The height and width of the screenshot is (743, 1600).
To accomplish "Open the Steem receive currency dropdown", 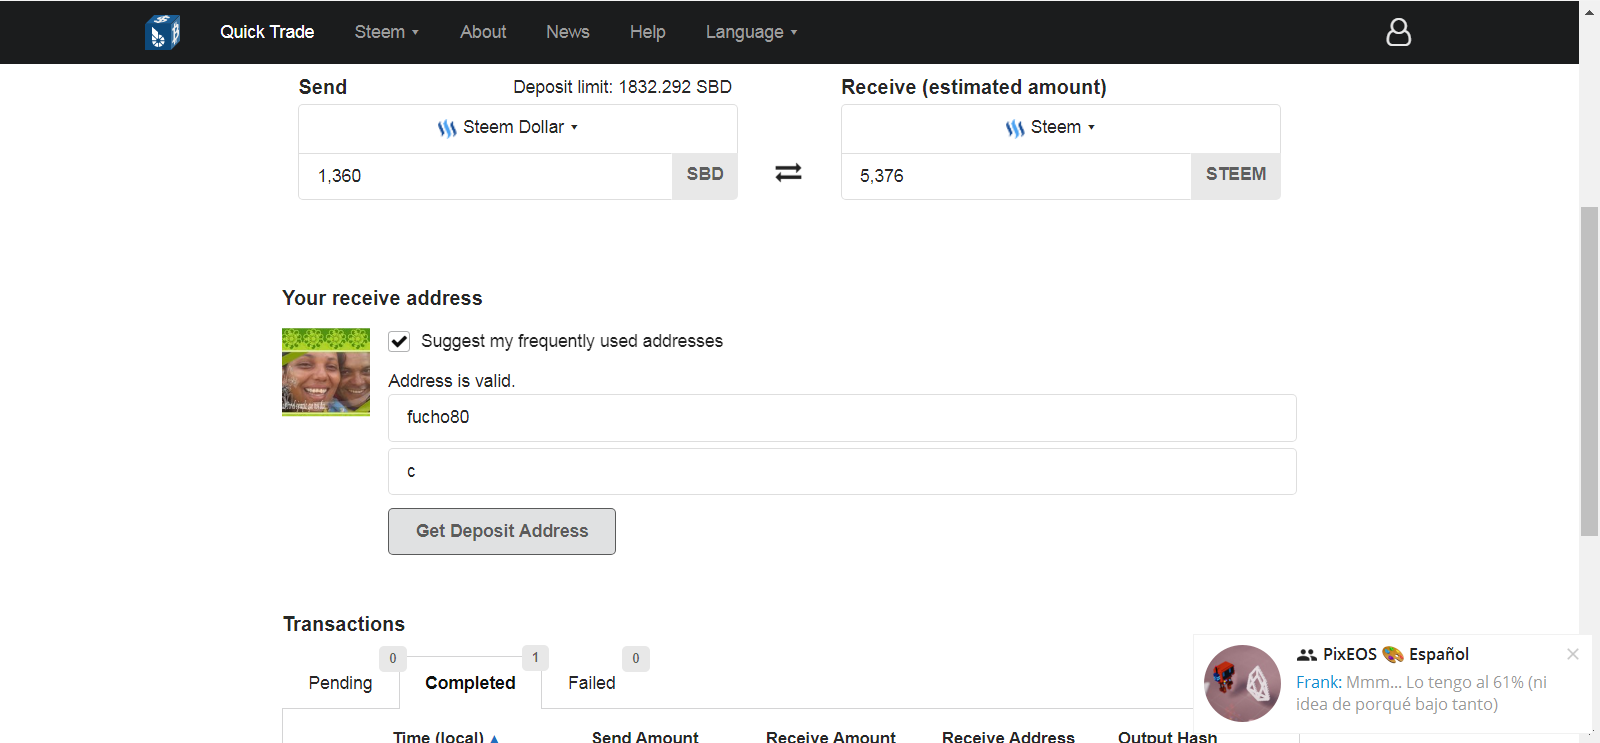I will click(x=1061, y=128).
